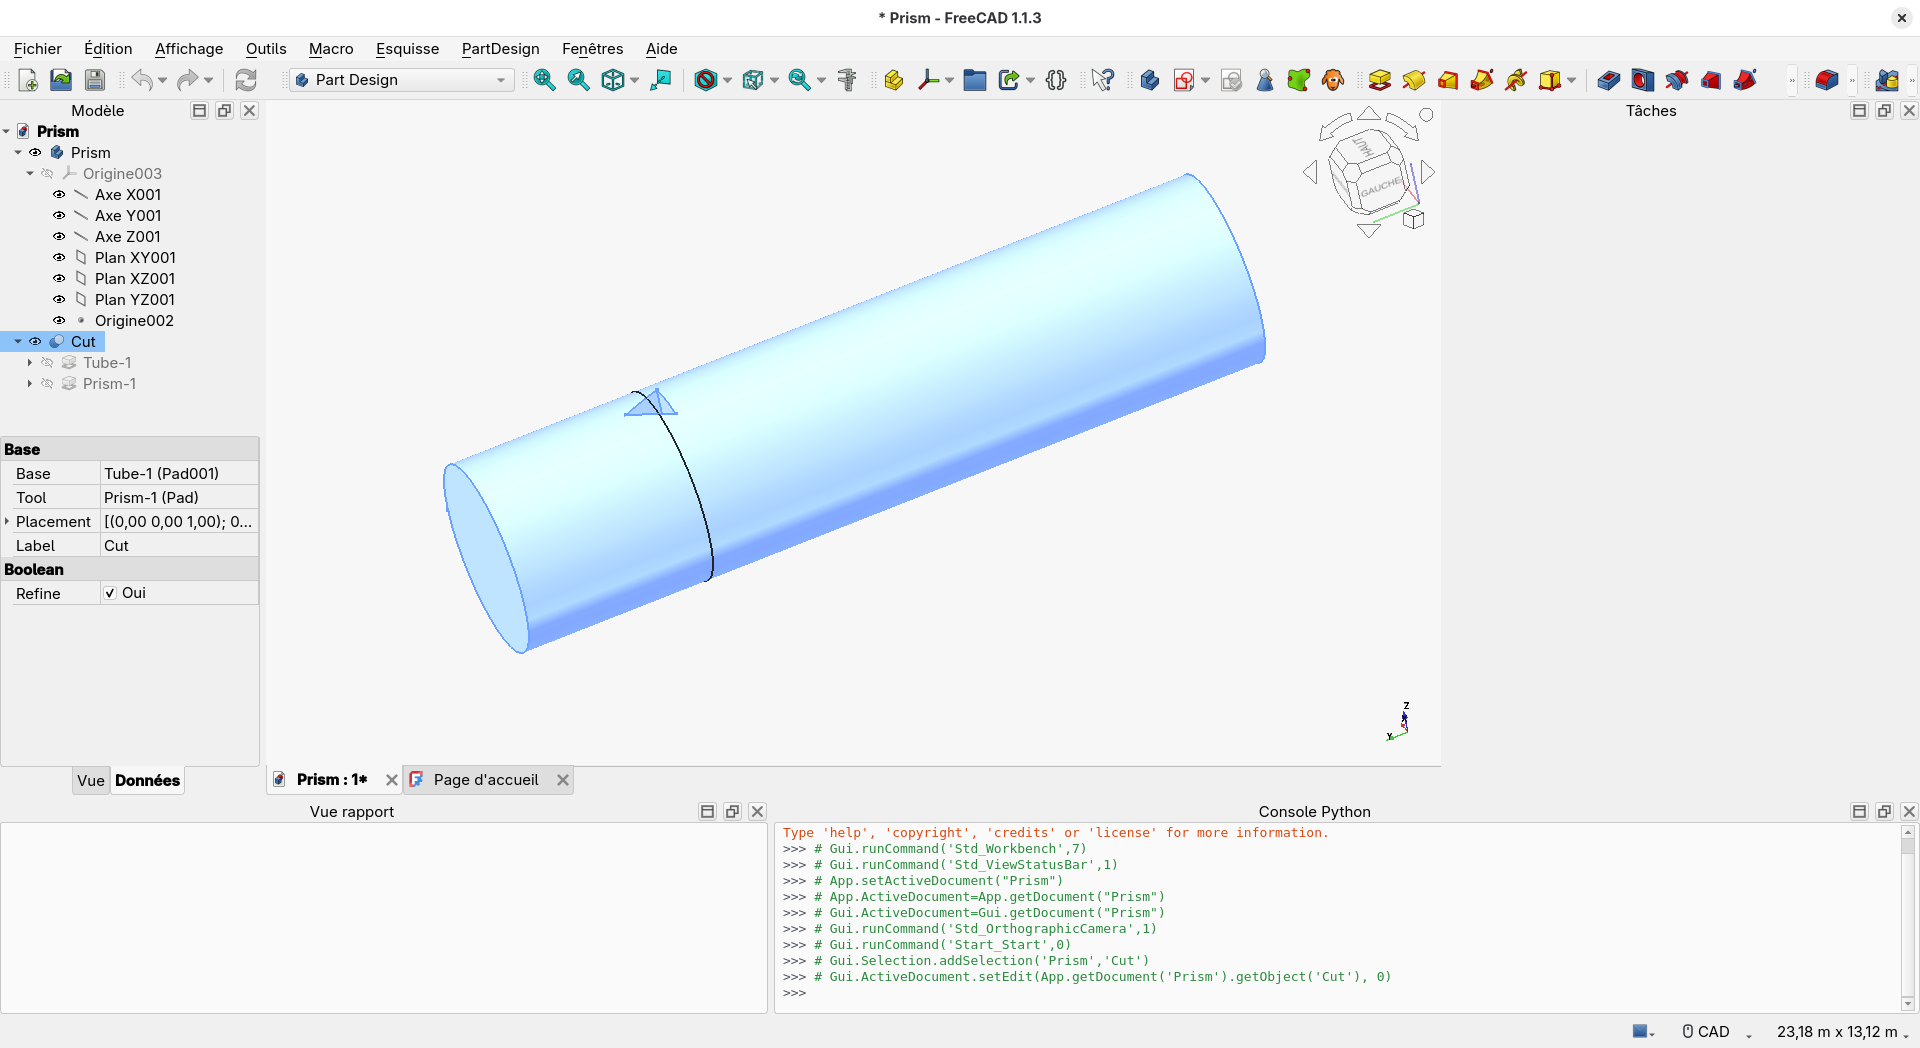Expand the Prism-1 tree node
This screenshot has height=1048, width=1920.
coord(30,384)
